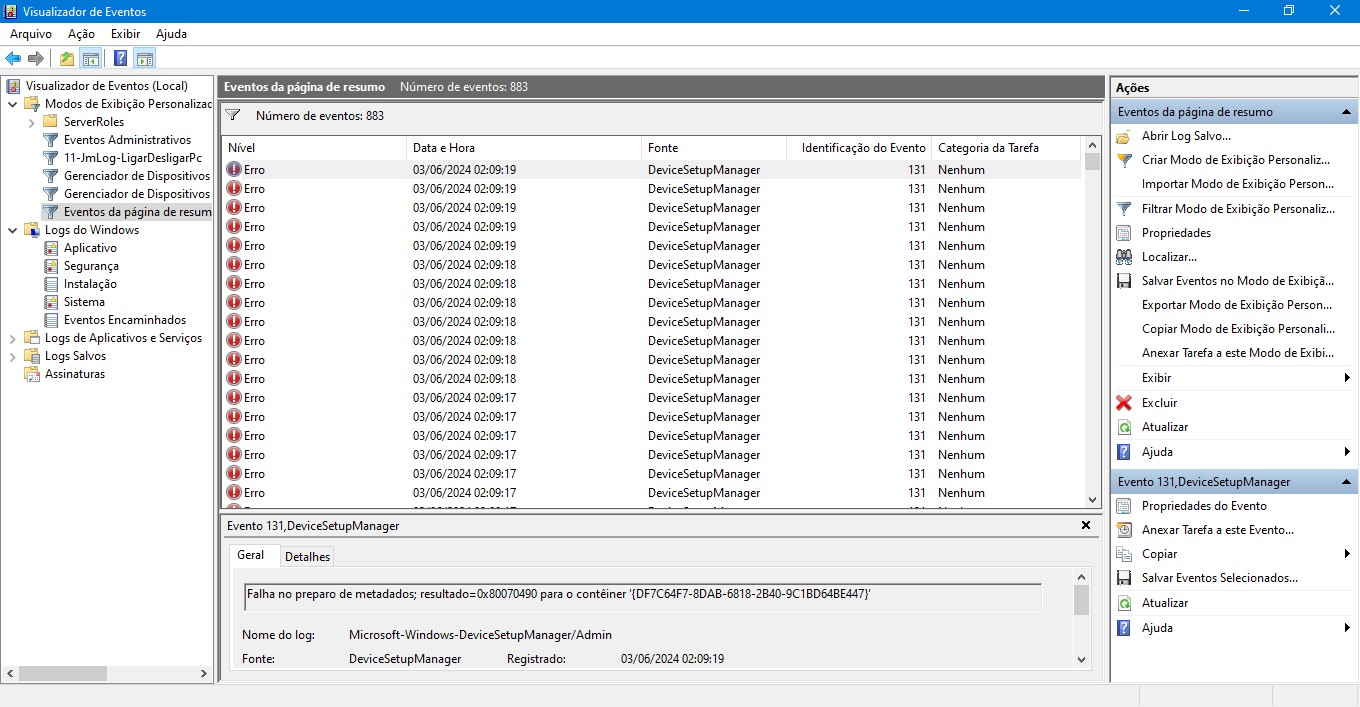Click the Segurança log icon in the tree
Screen dimensions: 1360x707
pyautogui.click(x=51, y=266)
